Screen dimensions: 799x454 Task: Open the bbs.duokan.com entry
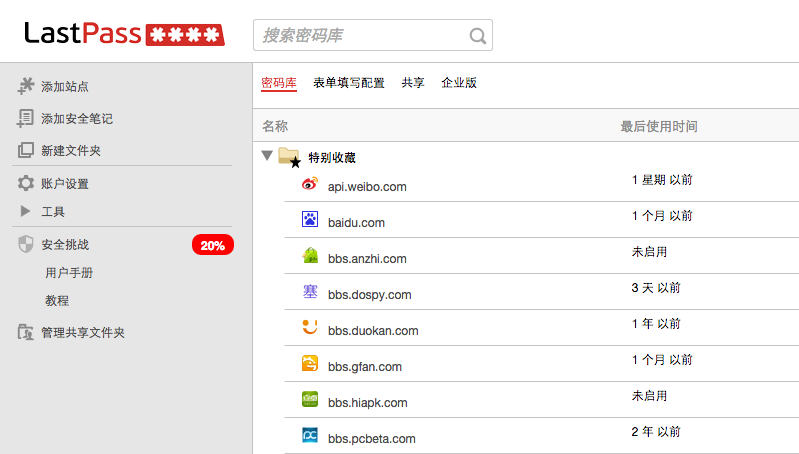(373, 331)
